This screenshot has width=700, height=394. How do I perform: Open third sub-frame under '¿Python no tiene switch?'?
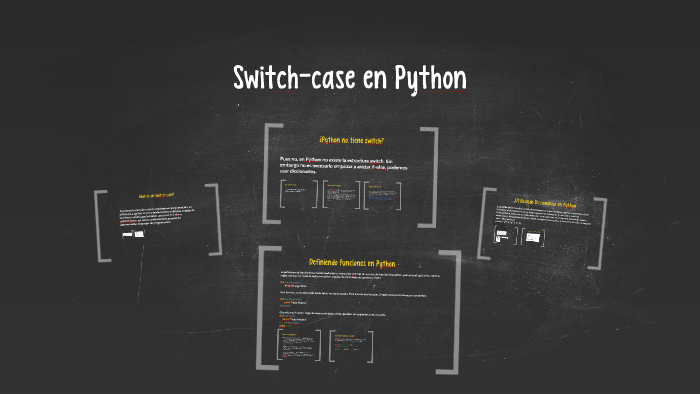point(382,195)
